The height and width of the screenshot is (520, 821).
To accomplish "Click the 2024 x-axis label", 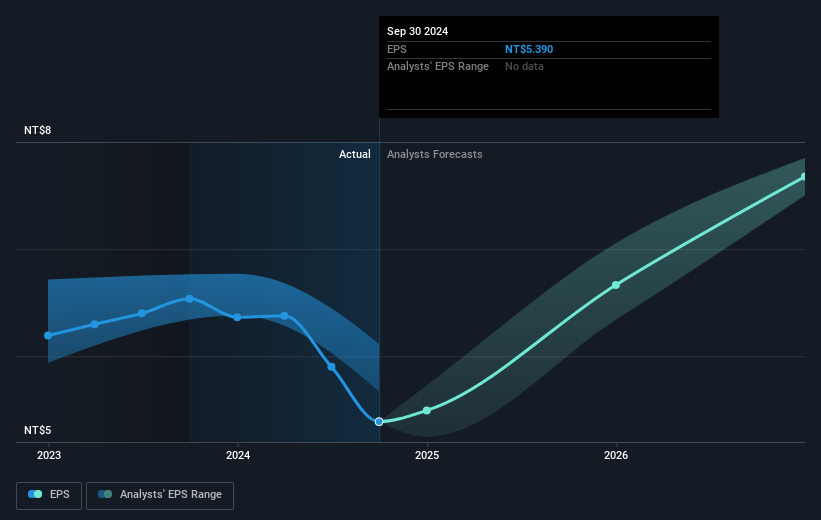I will pos(238,455).
